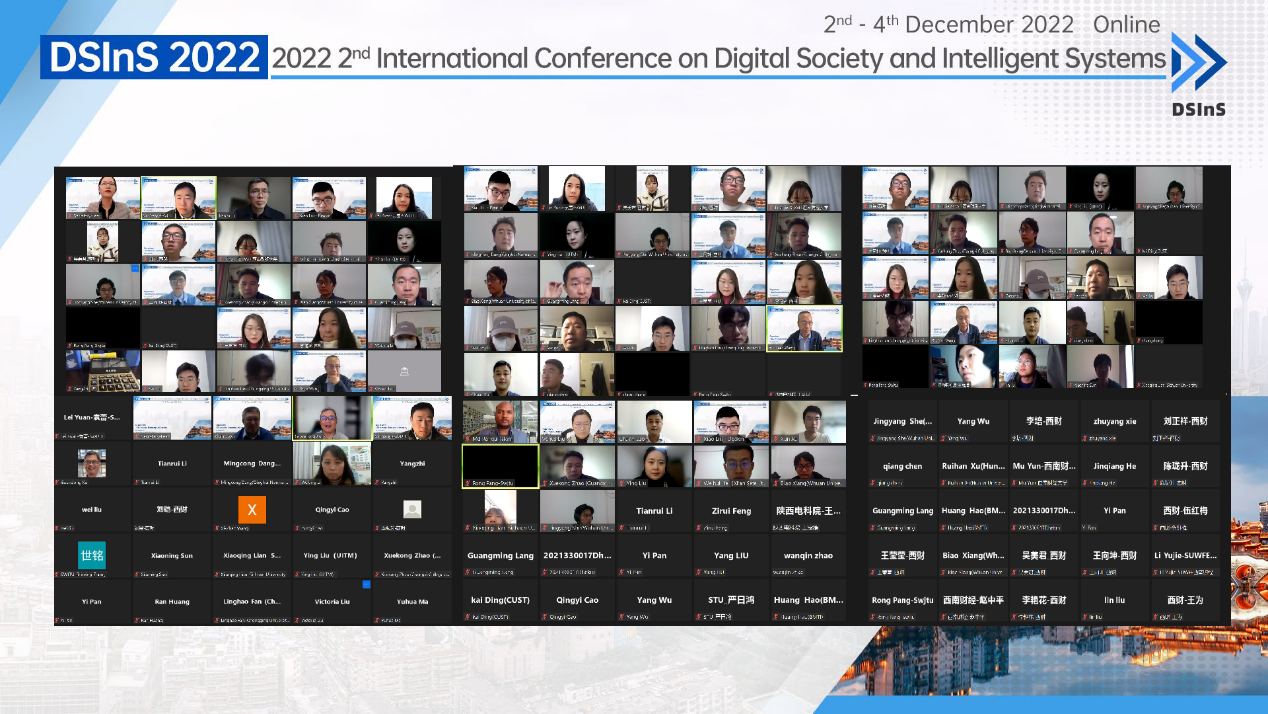Click muted mic icon on Ran Huang's tile
1268x714 pixels.
click(x=138, y=620)
